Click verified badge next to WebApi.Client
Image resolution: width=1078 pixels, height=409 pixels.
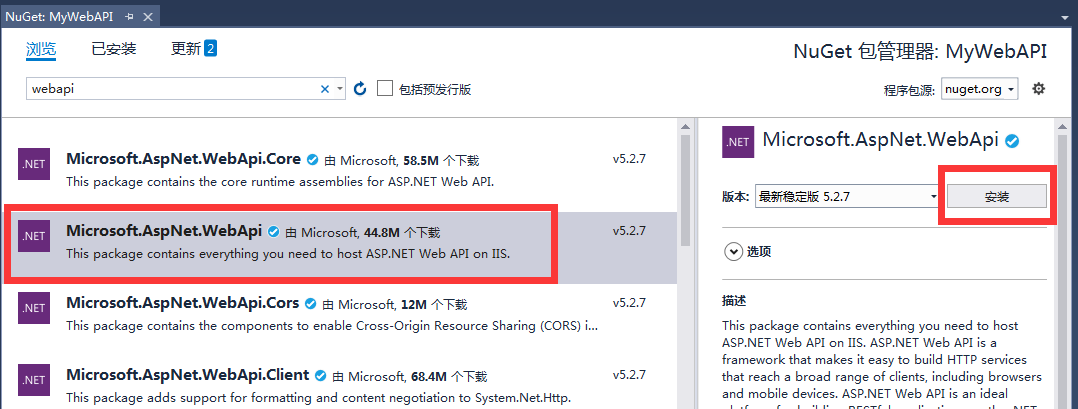click(320, 375)
